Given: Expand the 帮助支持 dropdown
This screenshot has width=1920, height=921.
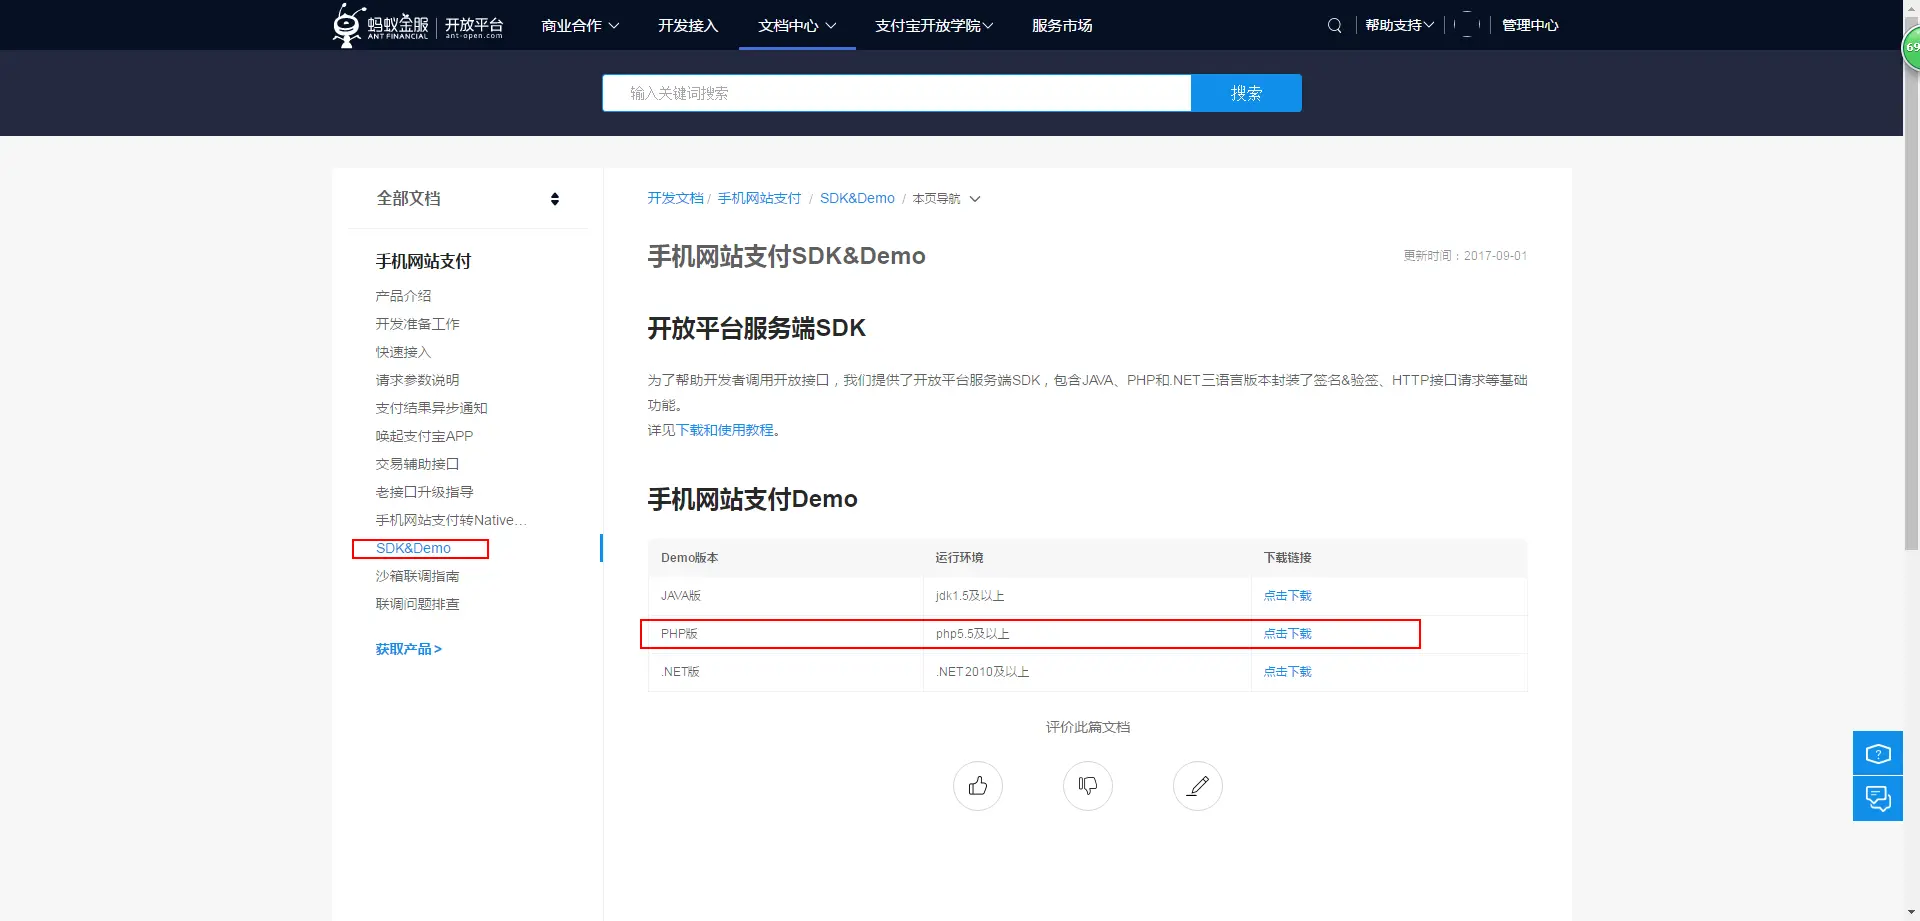Looking at the screenshot, I should point(1400,26).
